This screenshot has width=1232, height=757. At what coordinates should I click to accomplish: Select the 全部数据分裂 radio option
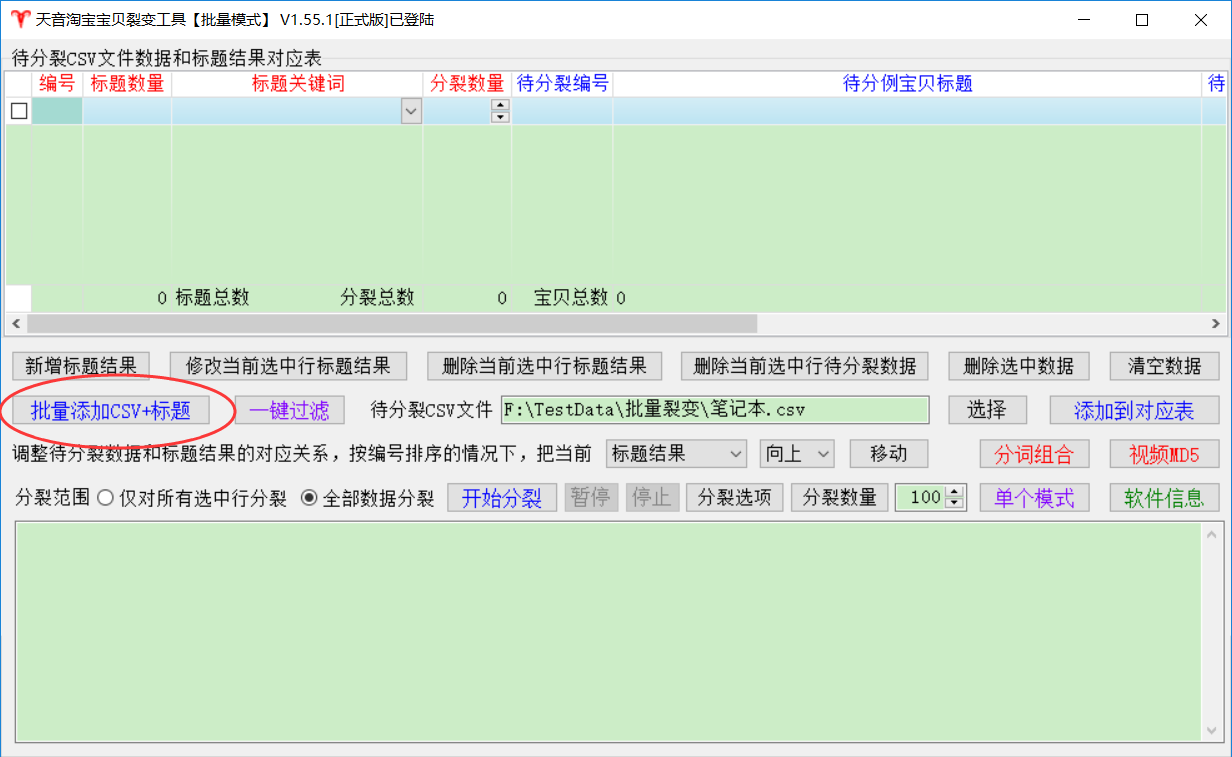coord(309,498)
